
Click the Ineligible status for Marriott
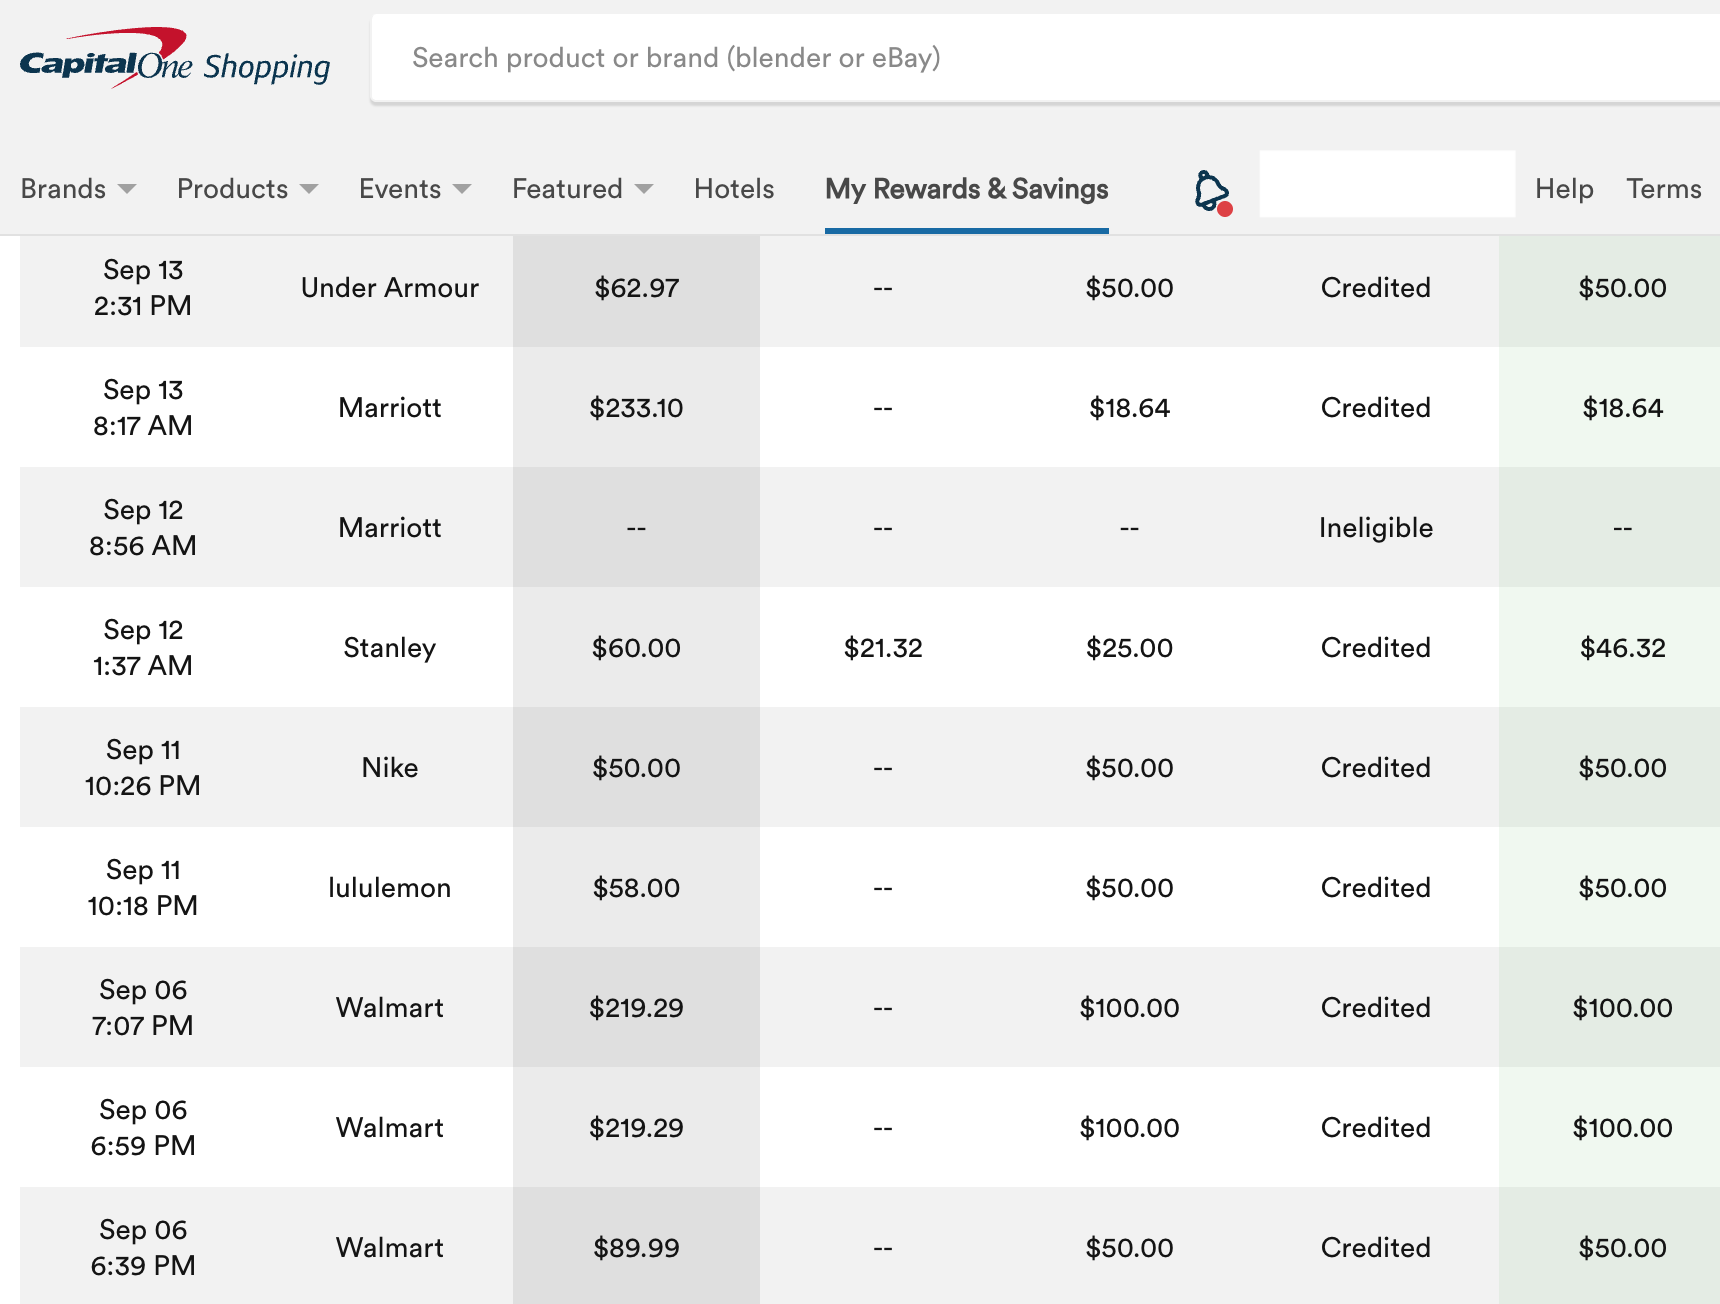(x=1375, y=528)
